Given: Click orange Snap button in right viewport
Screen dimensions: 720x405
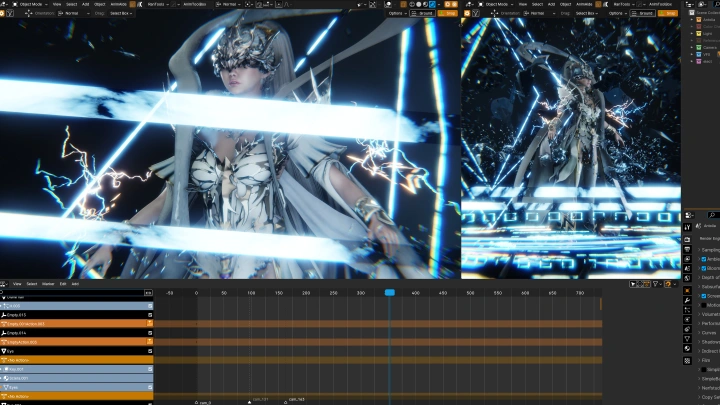Looking at the screenshot, I should (668, 13).
